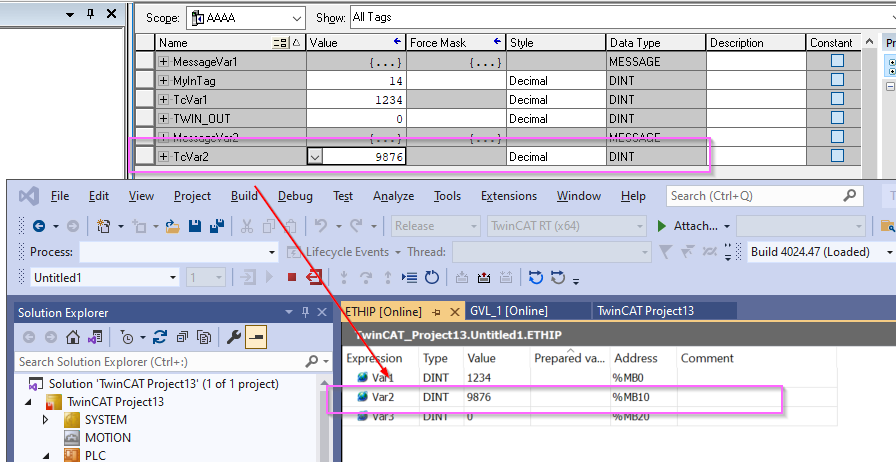Viewport: 896px width, 462px height.
Task: Close the ETHIP [Online] tab
Action: pyautogui.click(x=455, y=312)
